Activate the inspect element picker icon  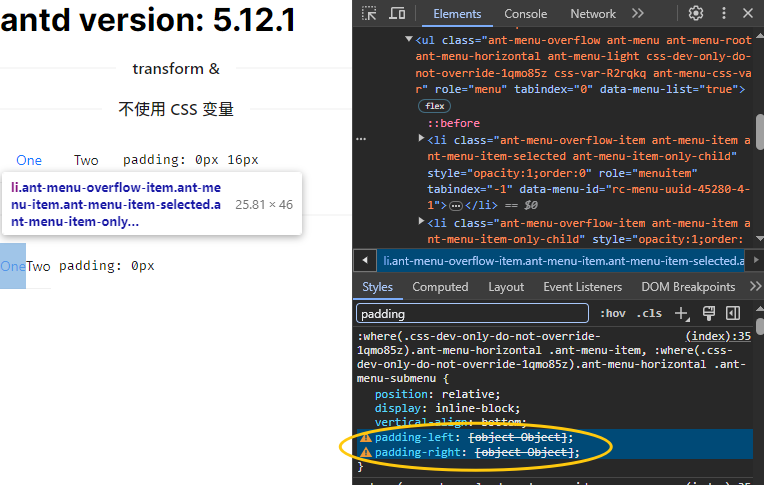point(369,13)
